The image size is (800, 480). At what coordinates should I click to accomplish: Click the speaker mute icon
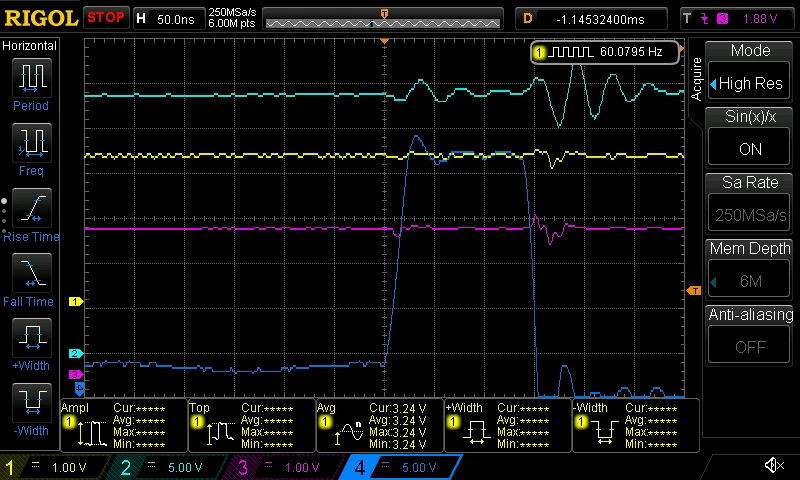click(x=774, y=465)
